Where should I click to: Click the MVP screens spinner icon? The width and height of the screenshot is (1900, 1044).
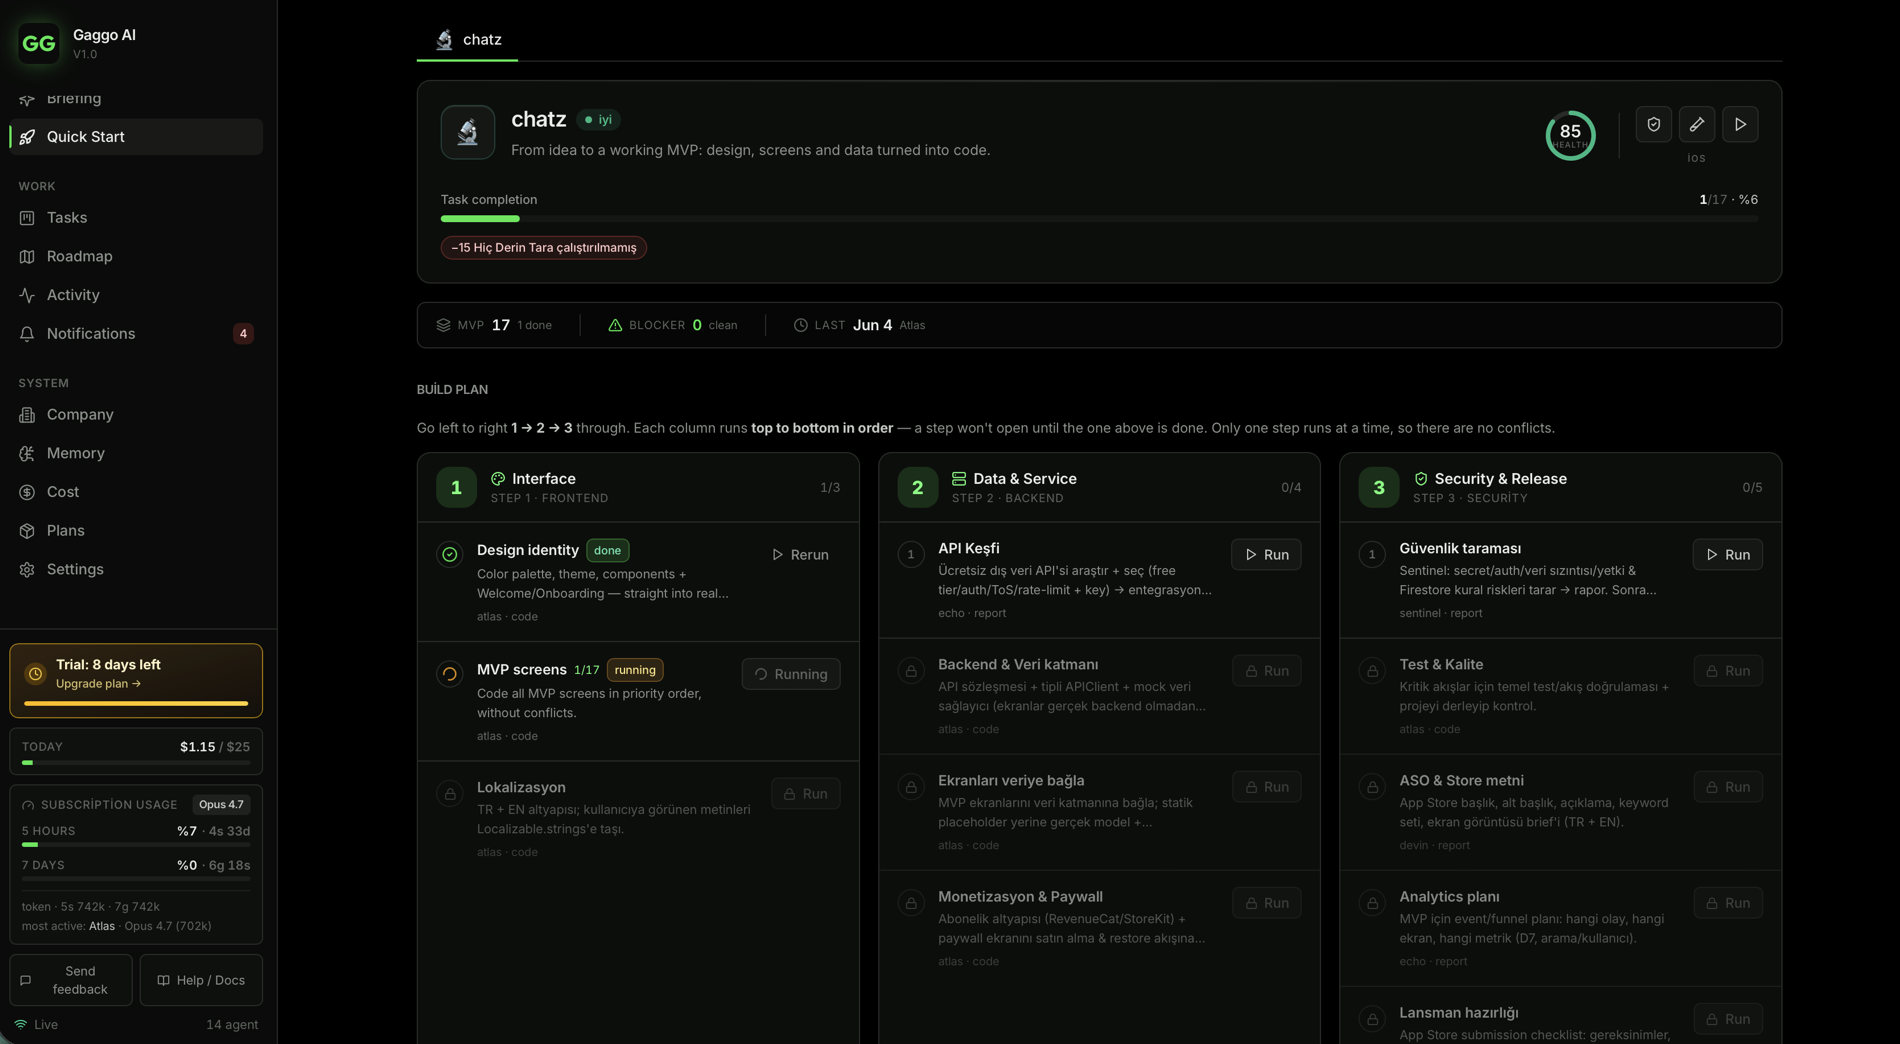point(450,674)
